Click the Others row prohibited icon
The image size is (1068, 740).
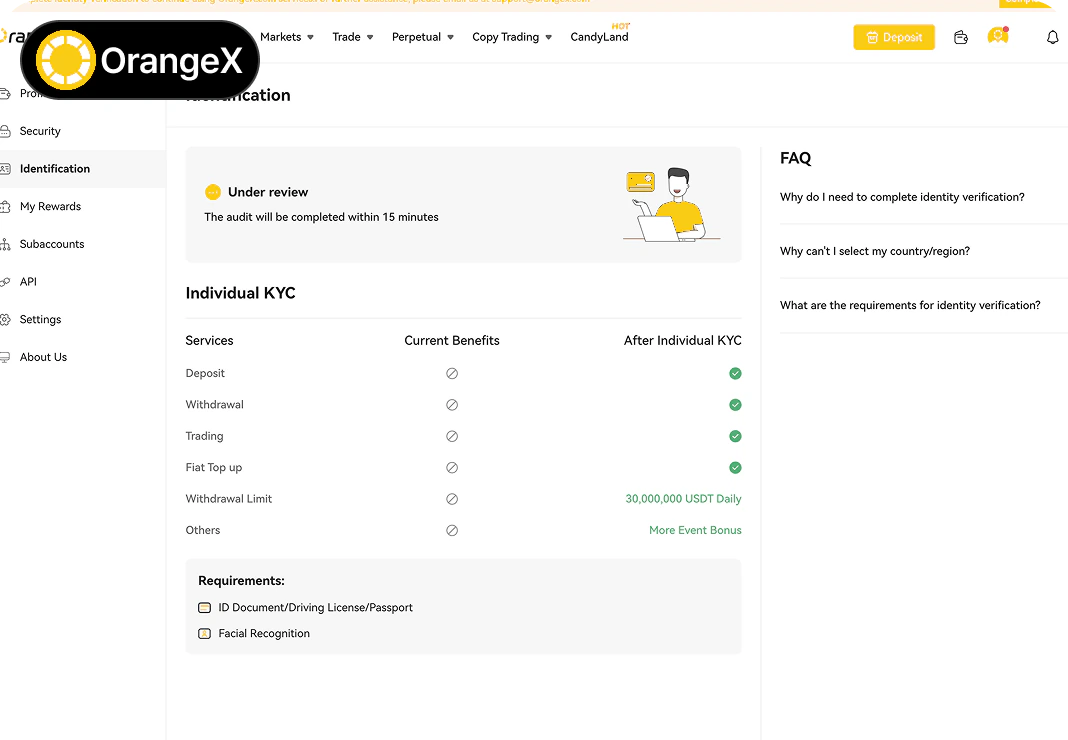452,530
